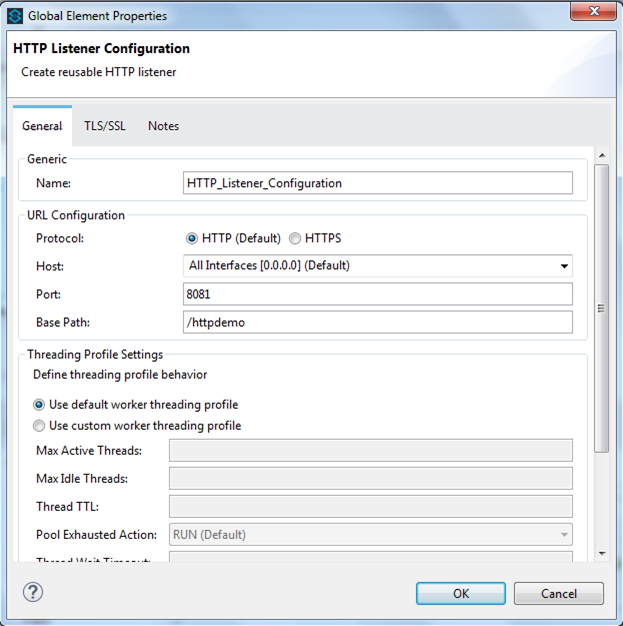The image size is (623, 626).
Task: Click the Name text field
Action: pyautogui.click(x=378, y=183)
